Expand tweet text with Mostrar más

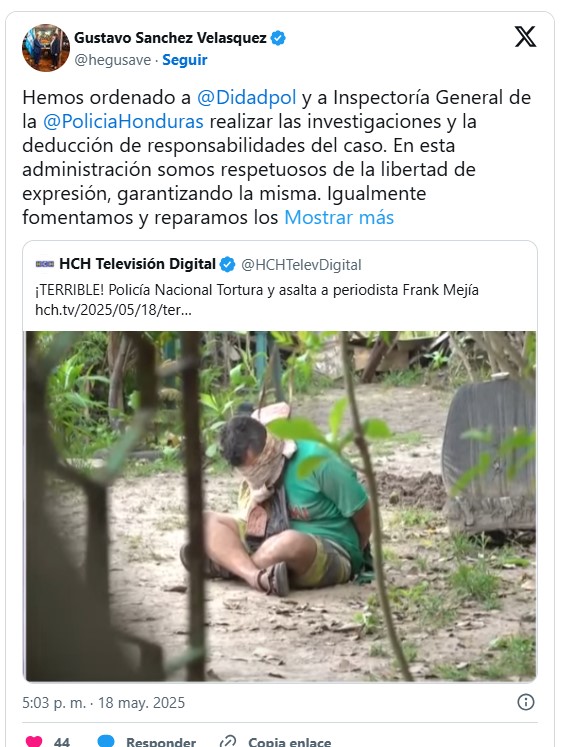[x=339, y=218]
